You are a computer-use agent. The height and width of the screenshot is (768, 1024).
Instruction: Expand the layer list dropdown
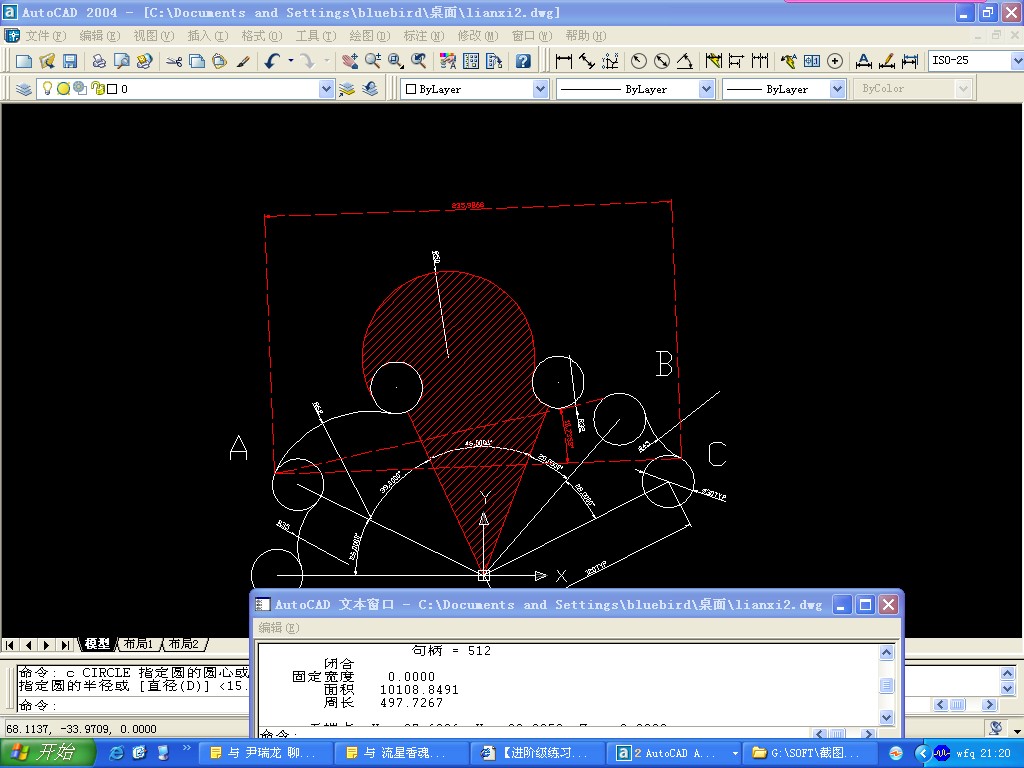[326, 89]
